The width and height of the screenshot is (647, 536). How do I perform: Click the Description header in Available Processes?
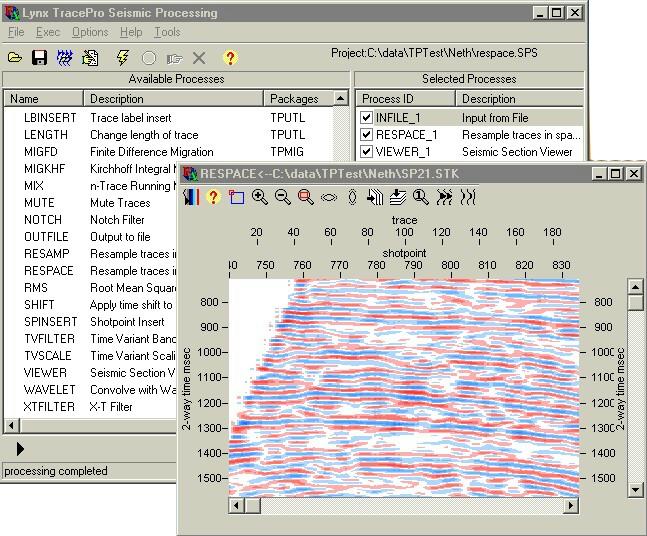(173, 99)
